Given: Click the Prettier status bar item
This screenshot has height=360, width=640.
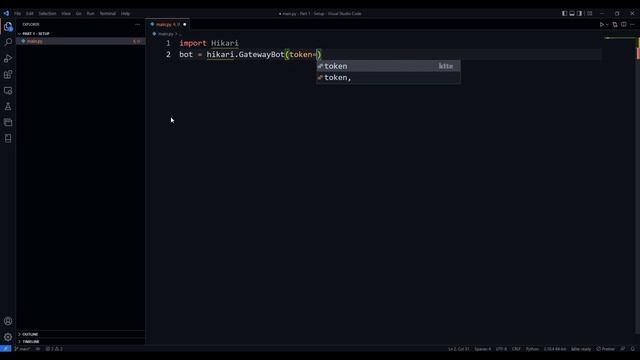Looking at the screenshot, I should [606, 349].
